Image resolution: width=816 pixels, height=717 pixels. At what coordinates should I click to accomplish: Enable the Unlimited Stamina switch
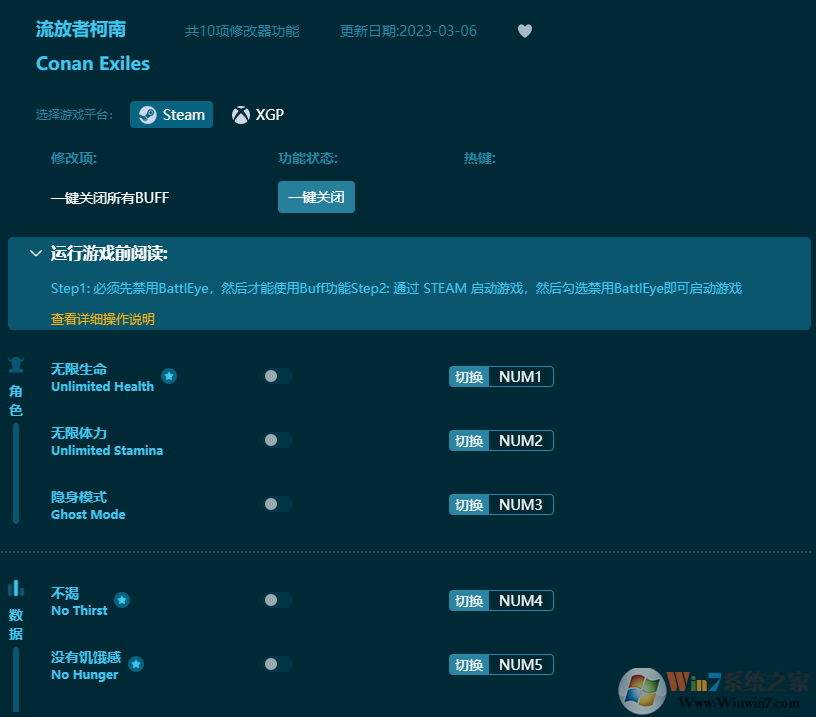[278, 440]
